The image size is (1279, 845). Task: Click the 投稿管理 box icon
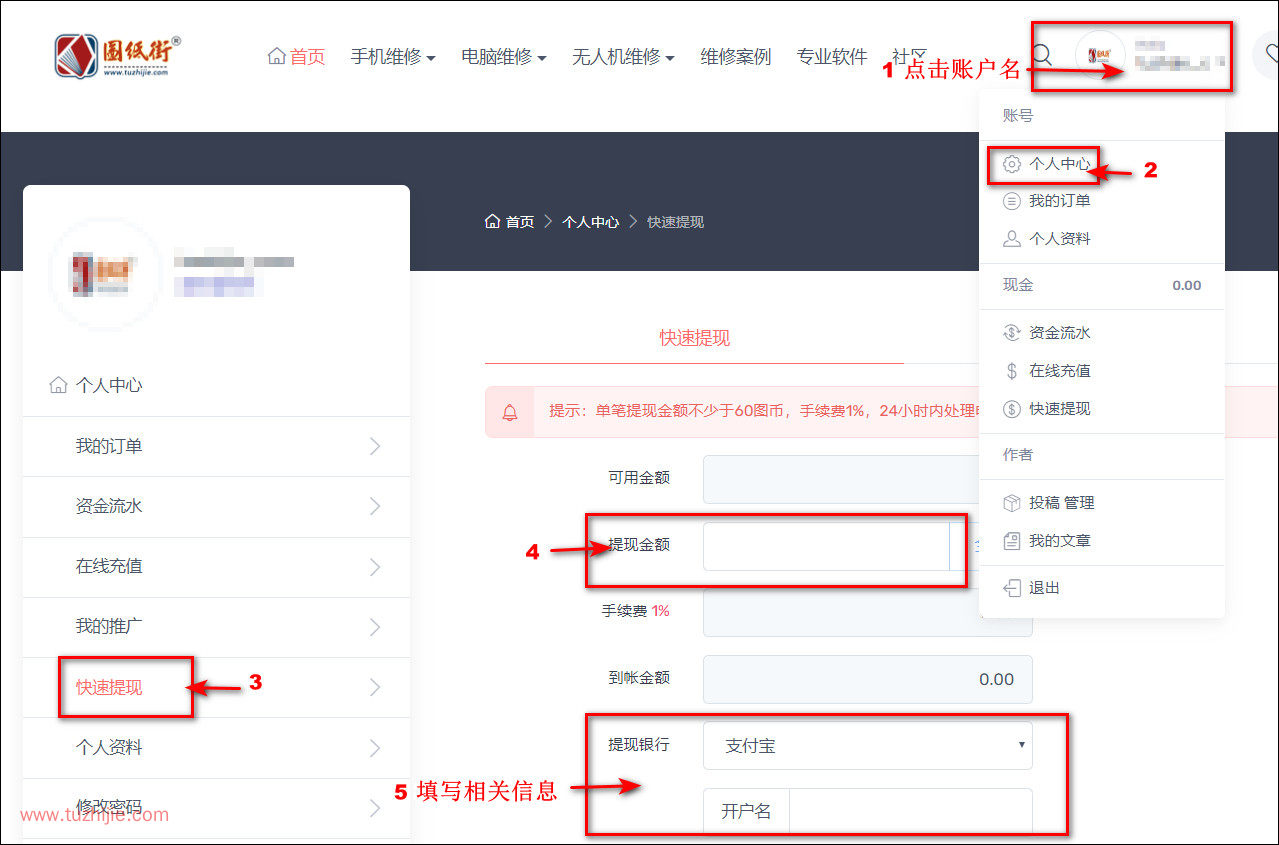coord(1012,503)
